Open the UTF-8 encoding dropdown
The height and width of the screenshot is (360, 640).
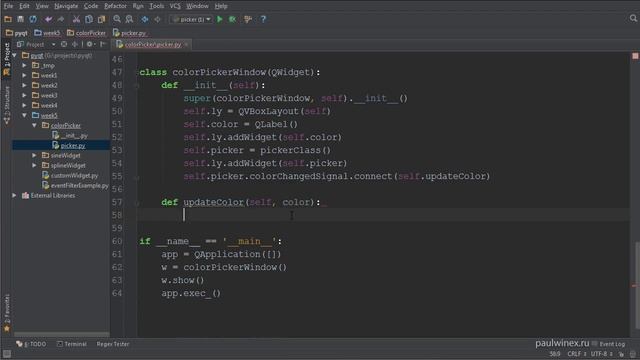pyautogui.click(x=602, y=354)
